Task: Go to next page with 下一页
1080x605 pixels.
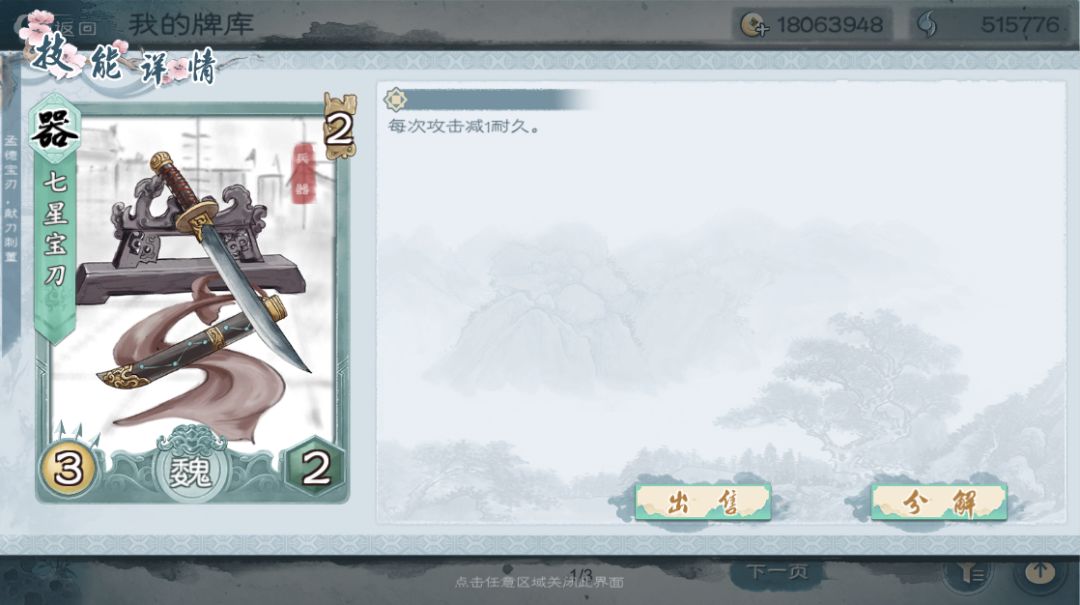Action: (778, 572)
